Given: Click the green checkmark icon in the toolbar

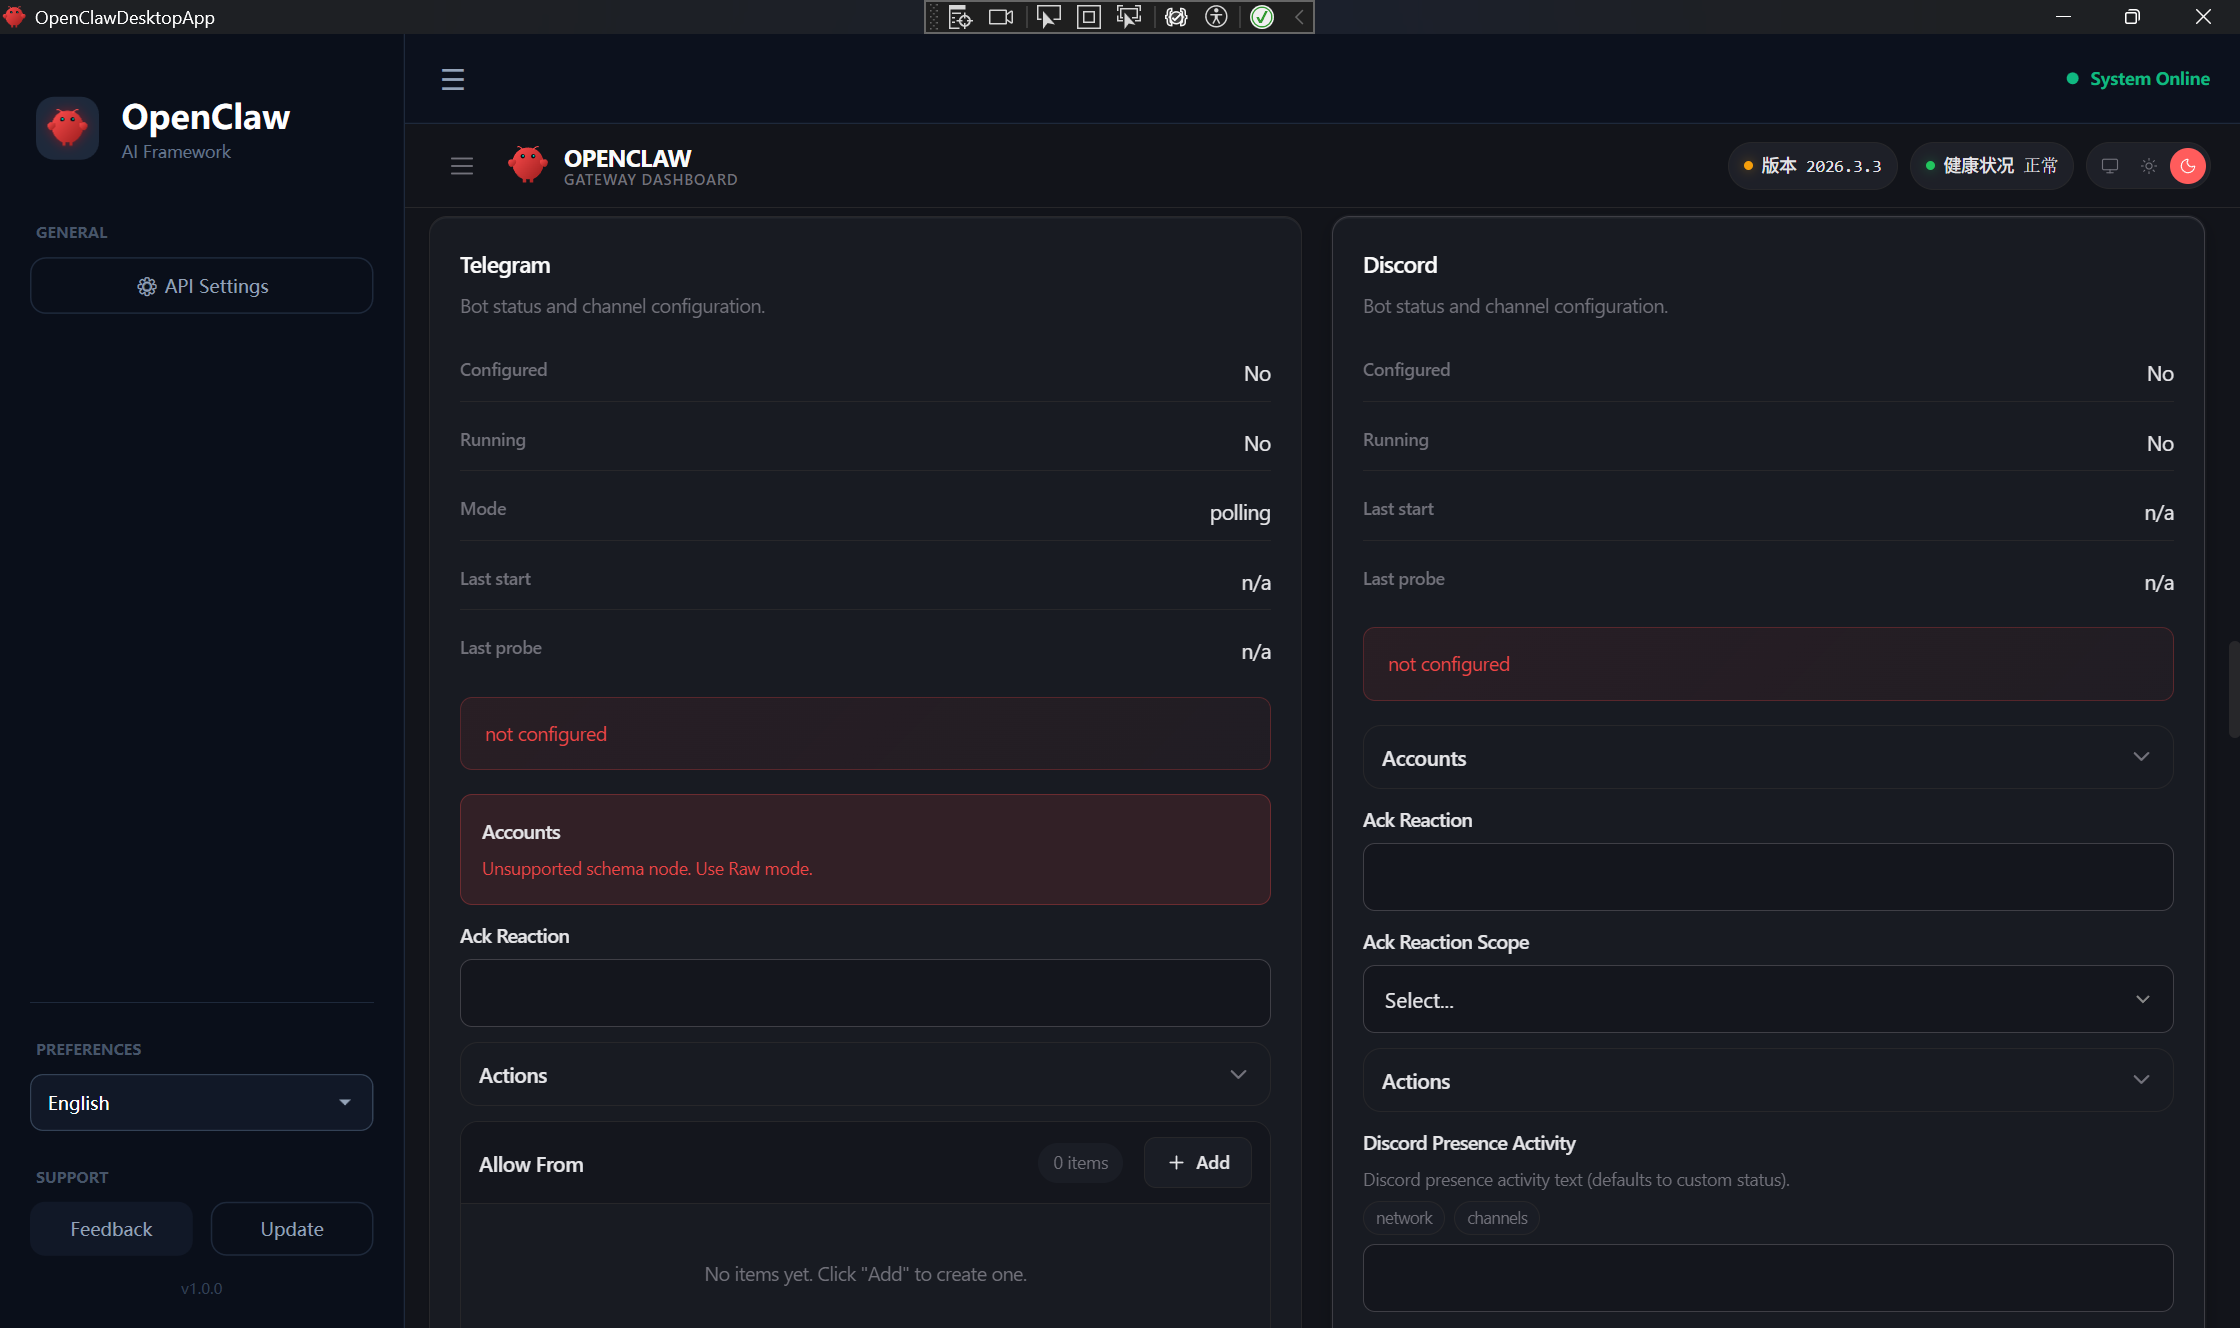Looking at the screenshot, I should tap(1261, 17).
